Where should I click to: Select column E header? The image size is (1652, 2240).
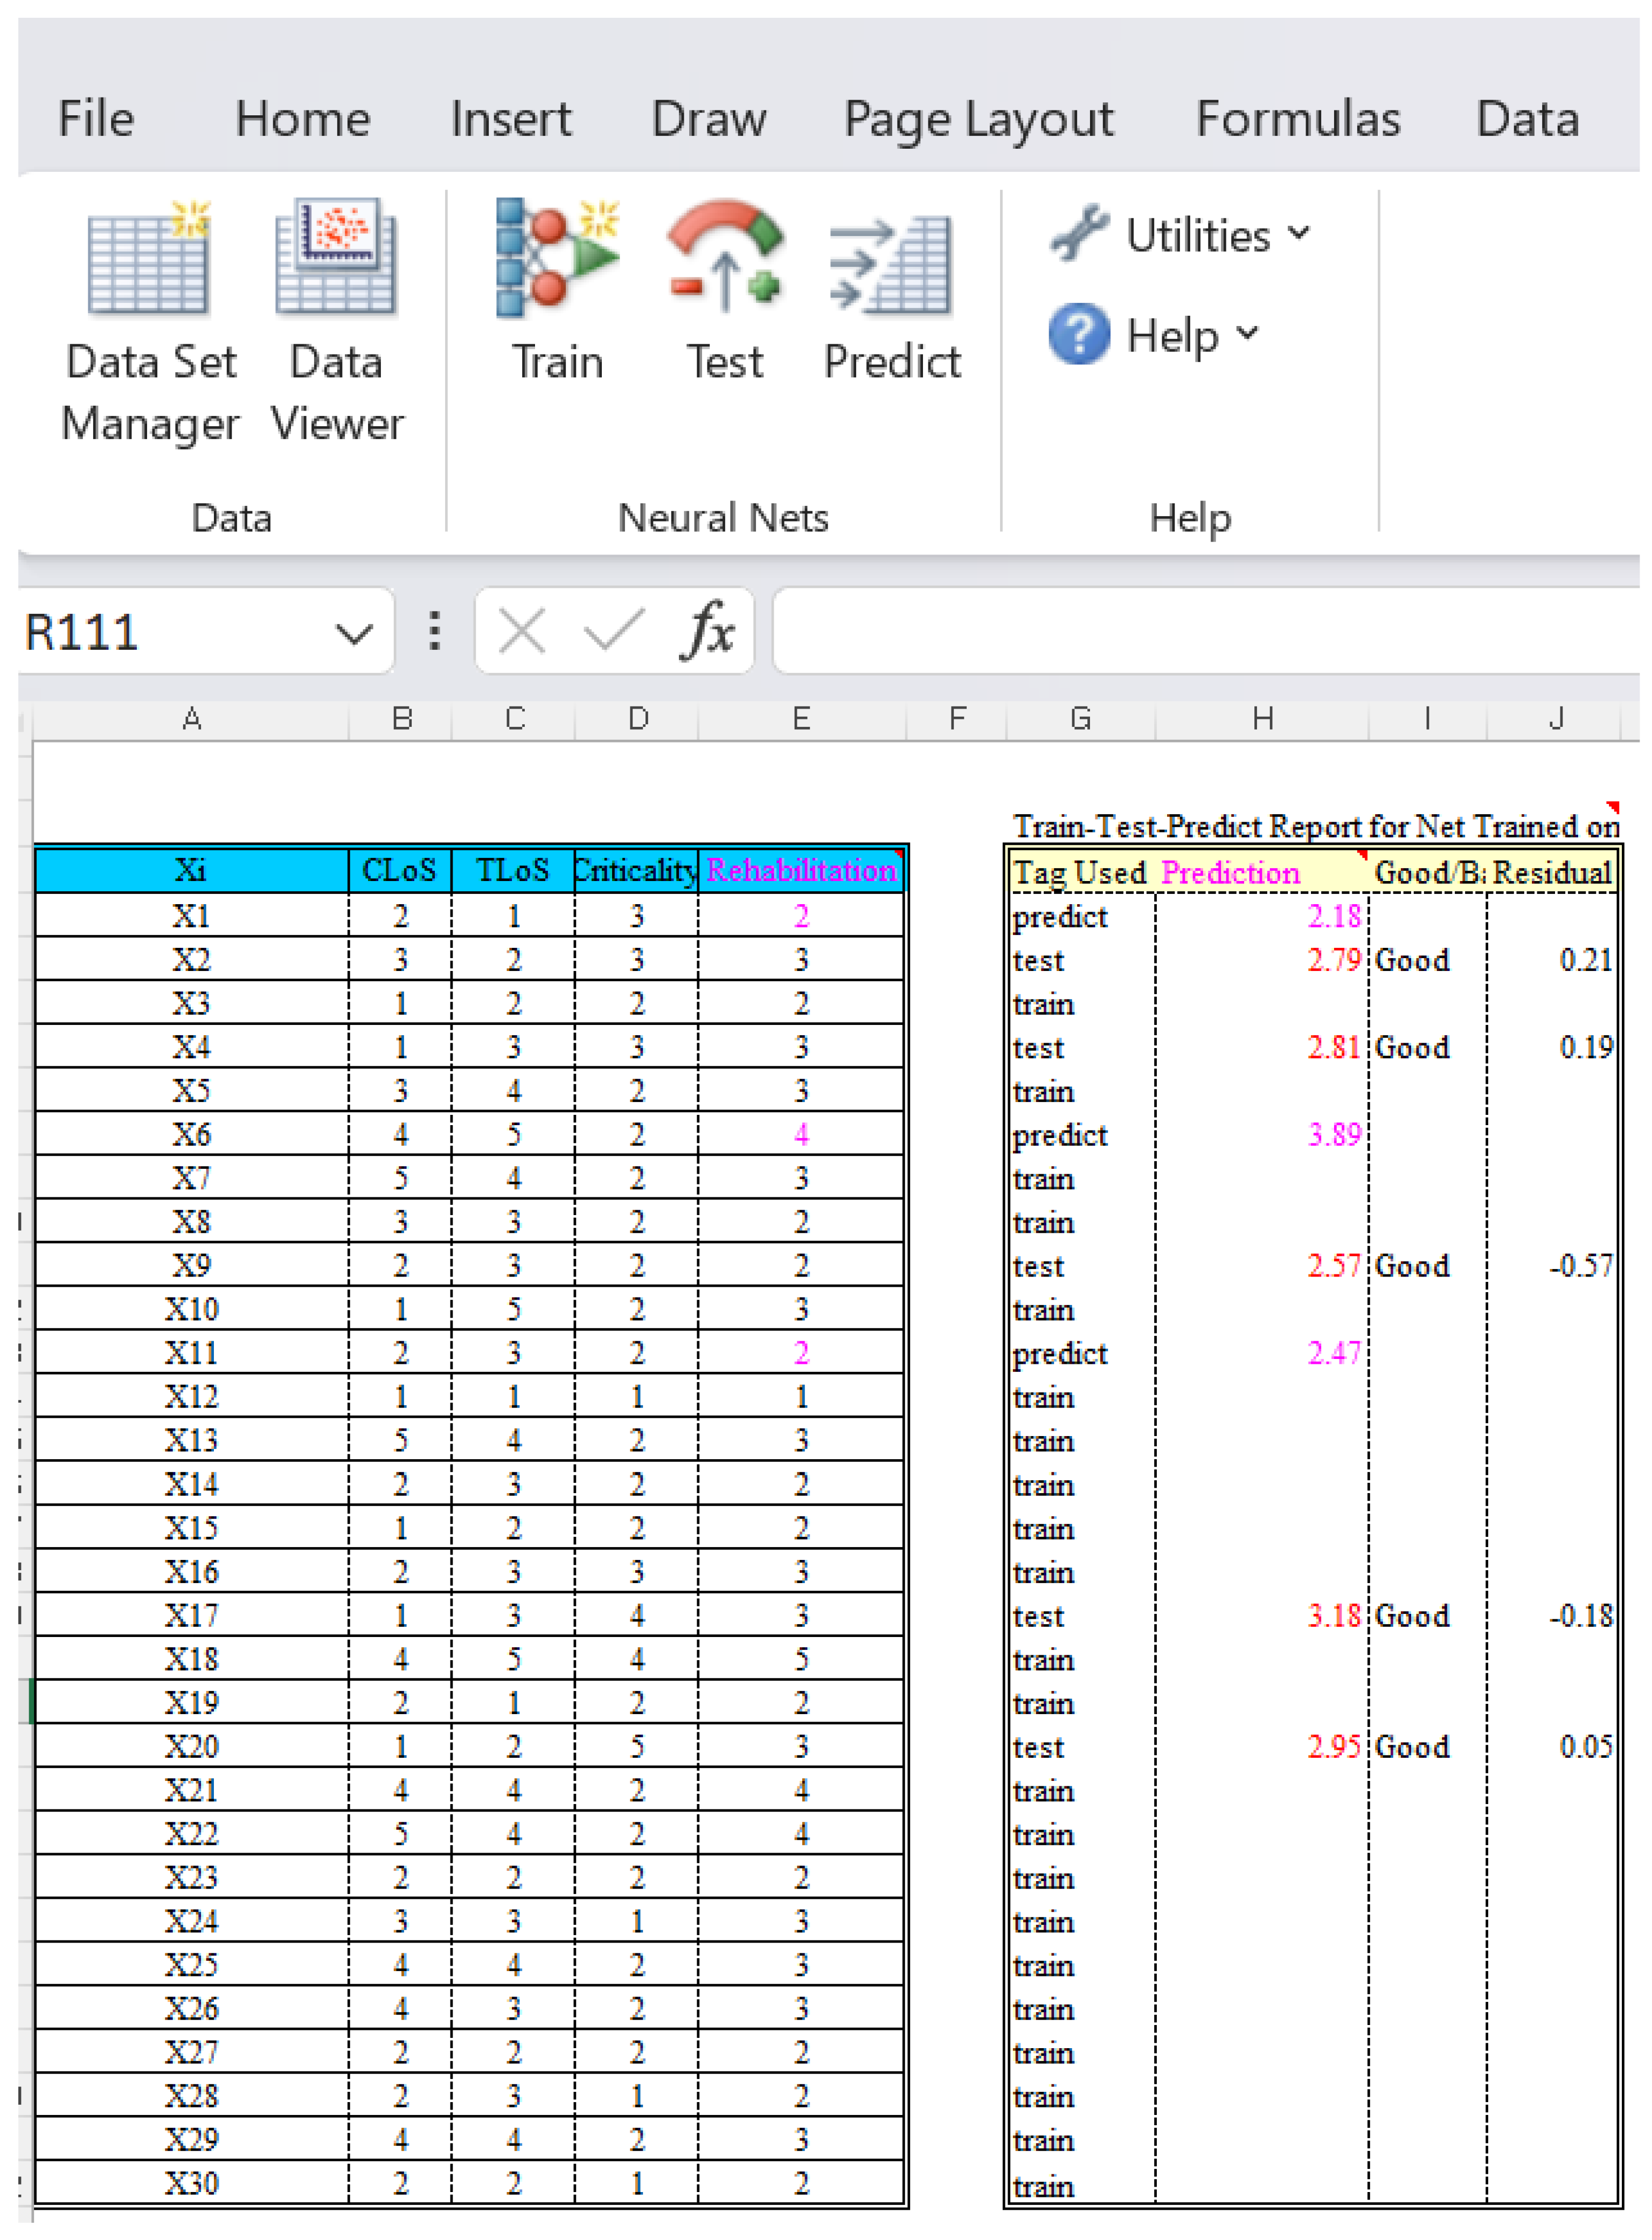click(801, 719)
